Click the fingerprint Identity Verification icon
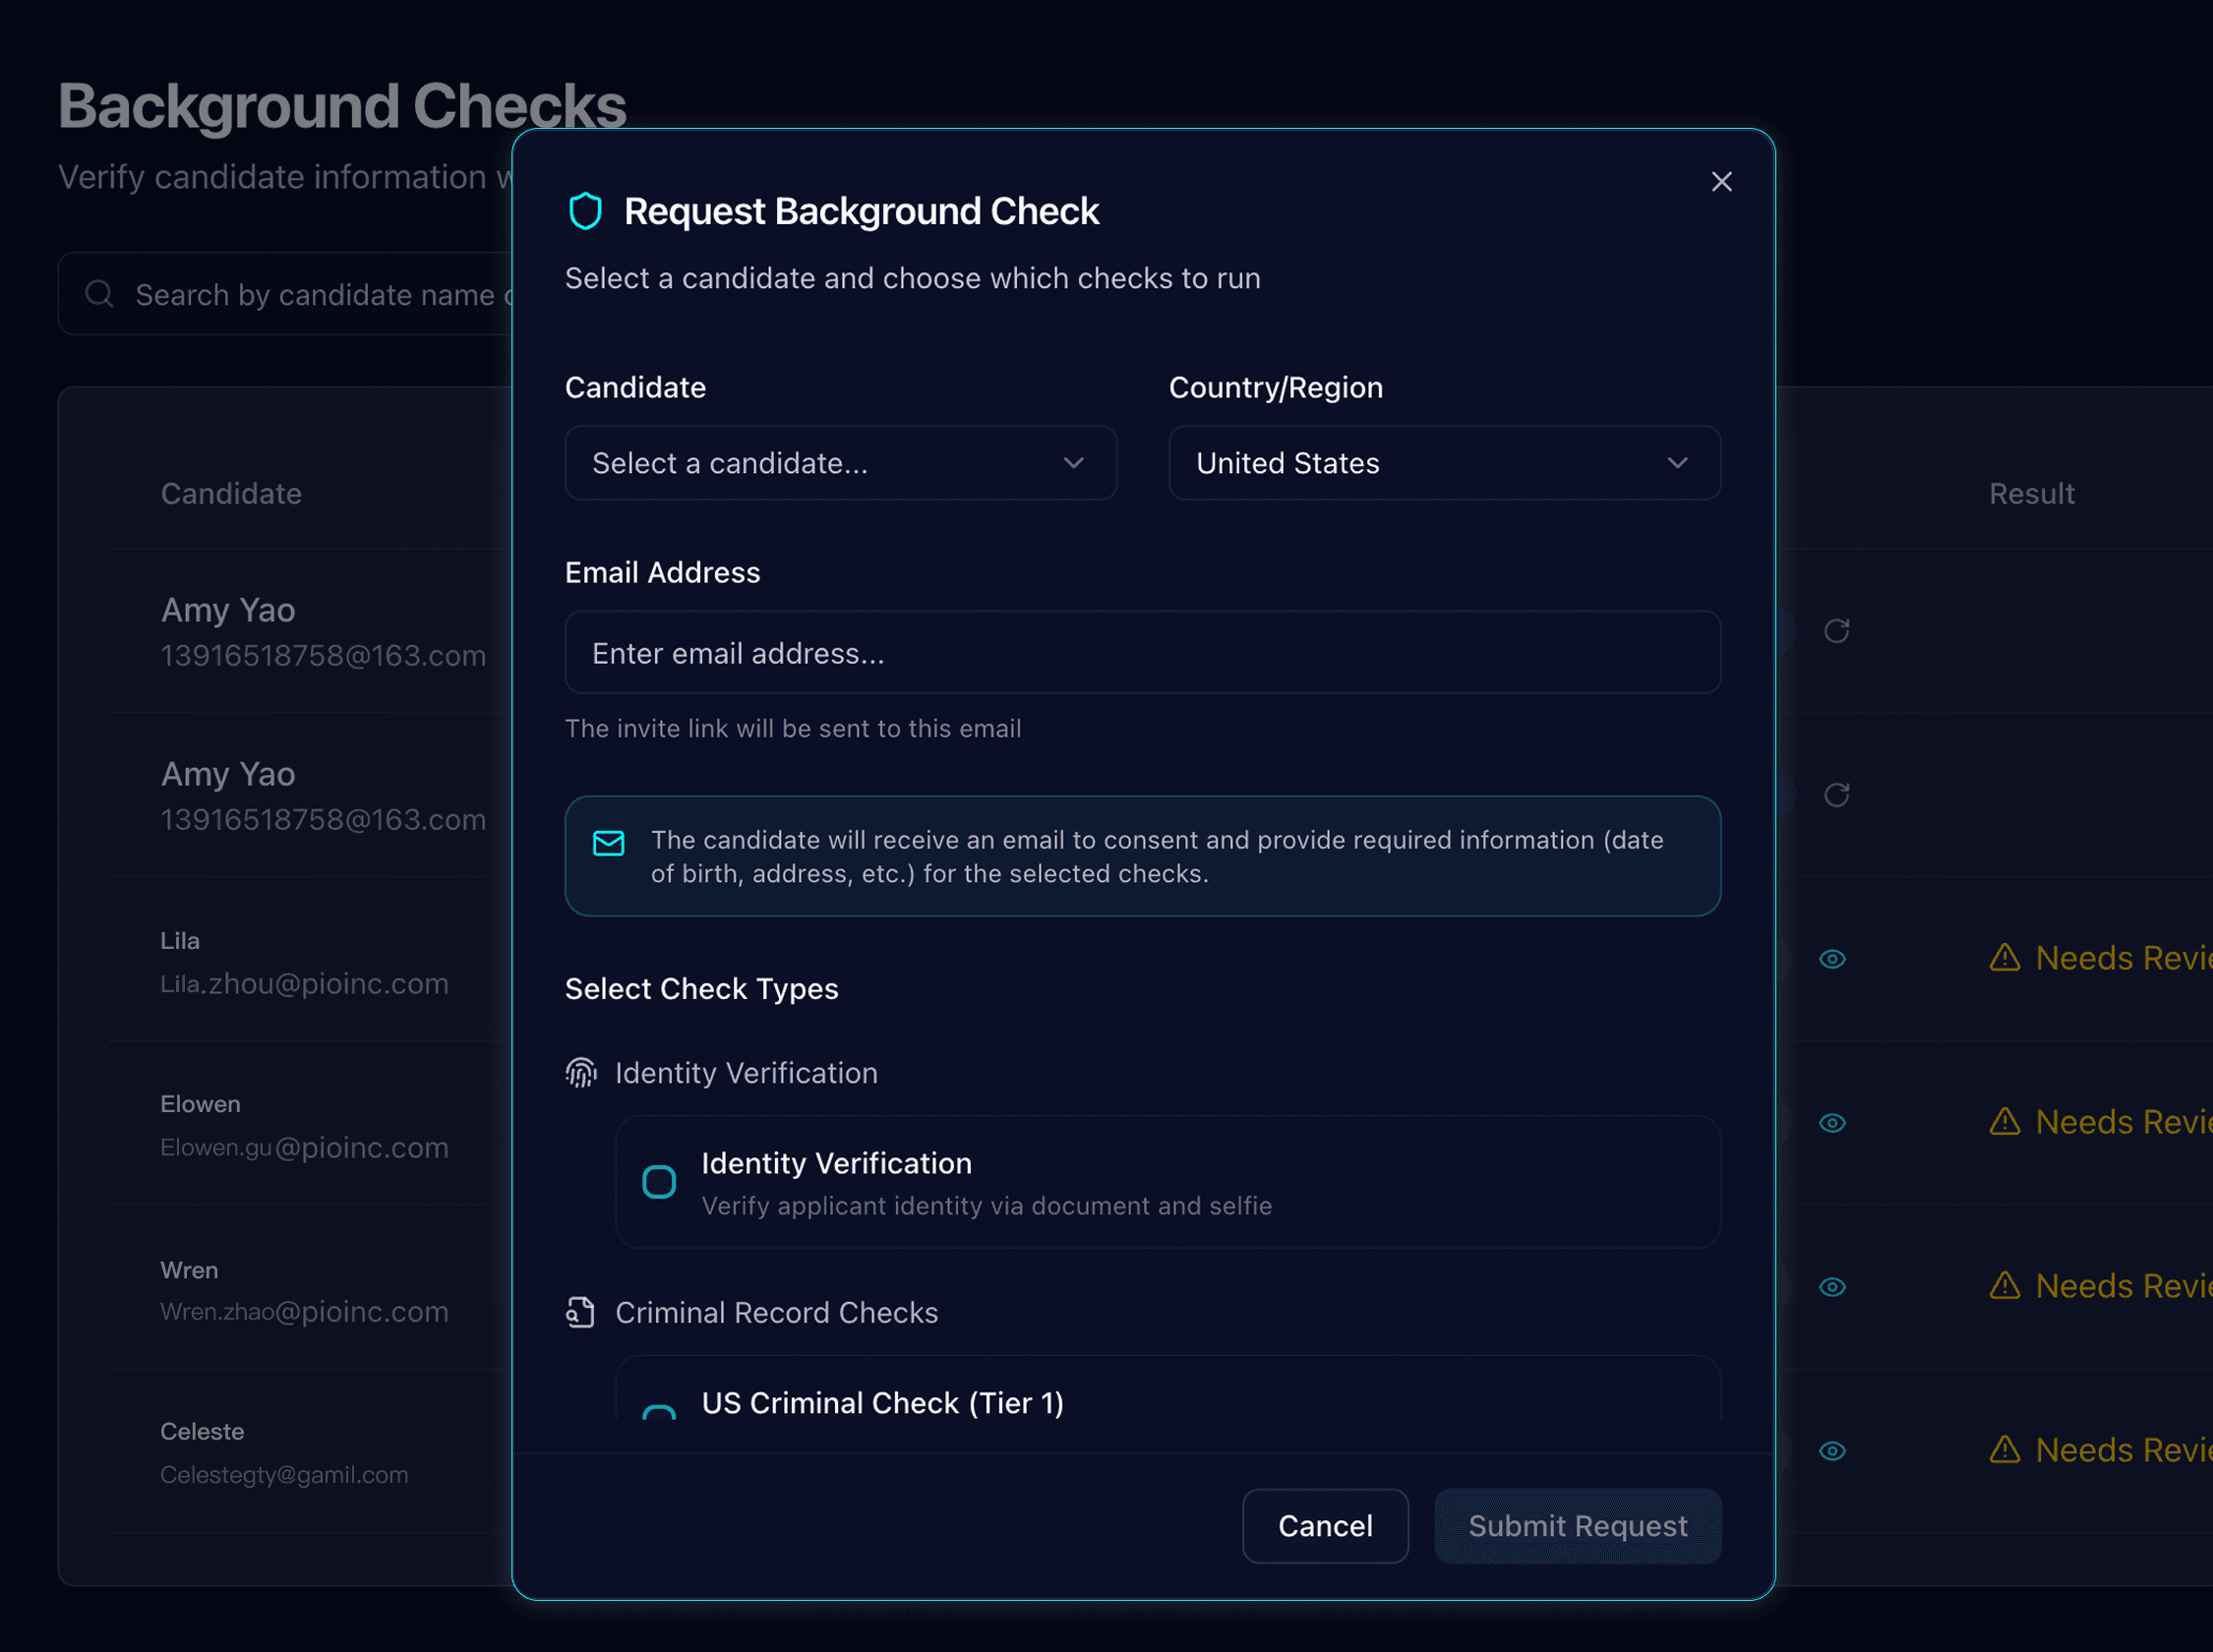Screen dimensions: 2213x1652 (581, 1073)
